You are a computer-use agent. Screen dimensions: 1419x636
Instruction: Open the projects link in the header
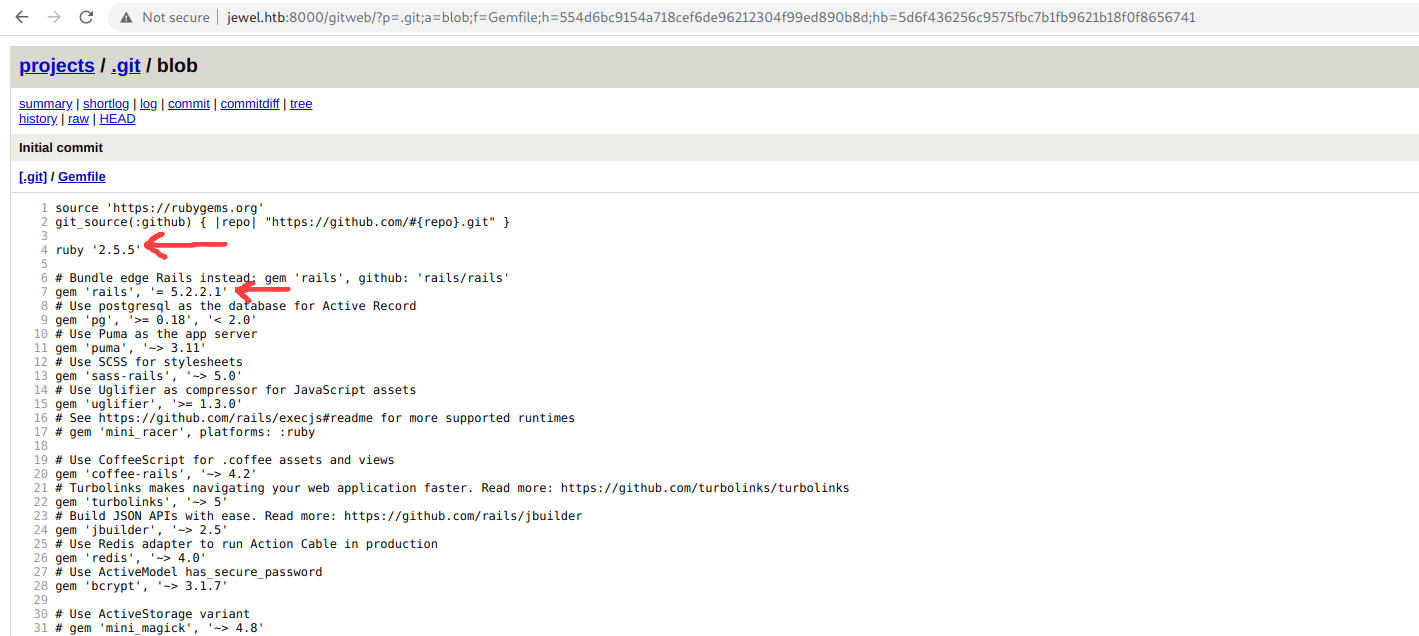(57, 65)
